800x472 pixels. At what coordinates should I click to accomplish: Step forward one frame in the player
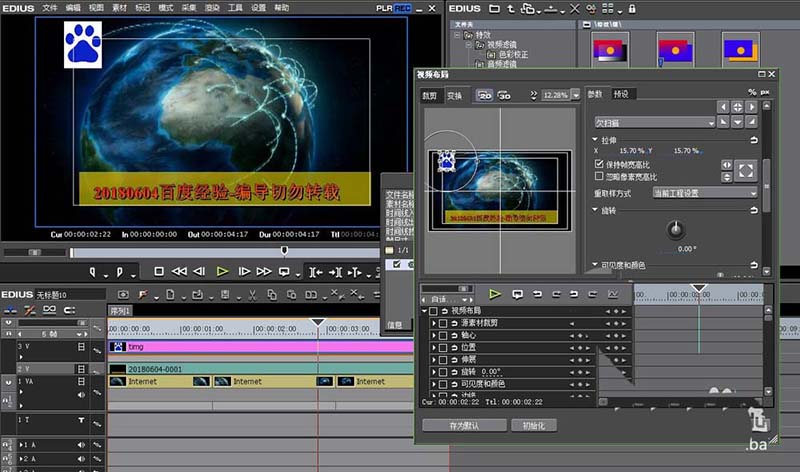coord(244,271)
